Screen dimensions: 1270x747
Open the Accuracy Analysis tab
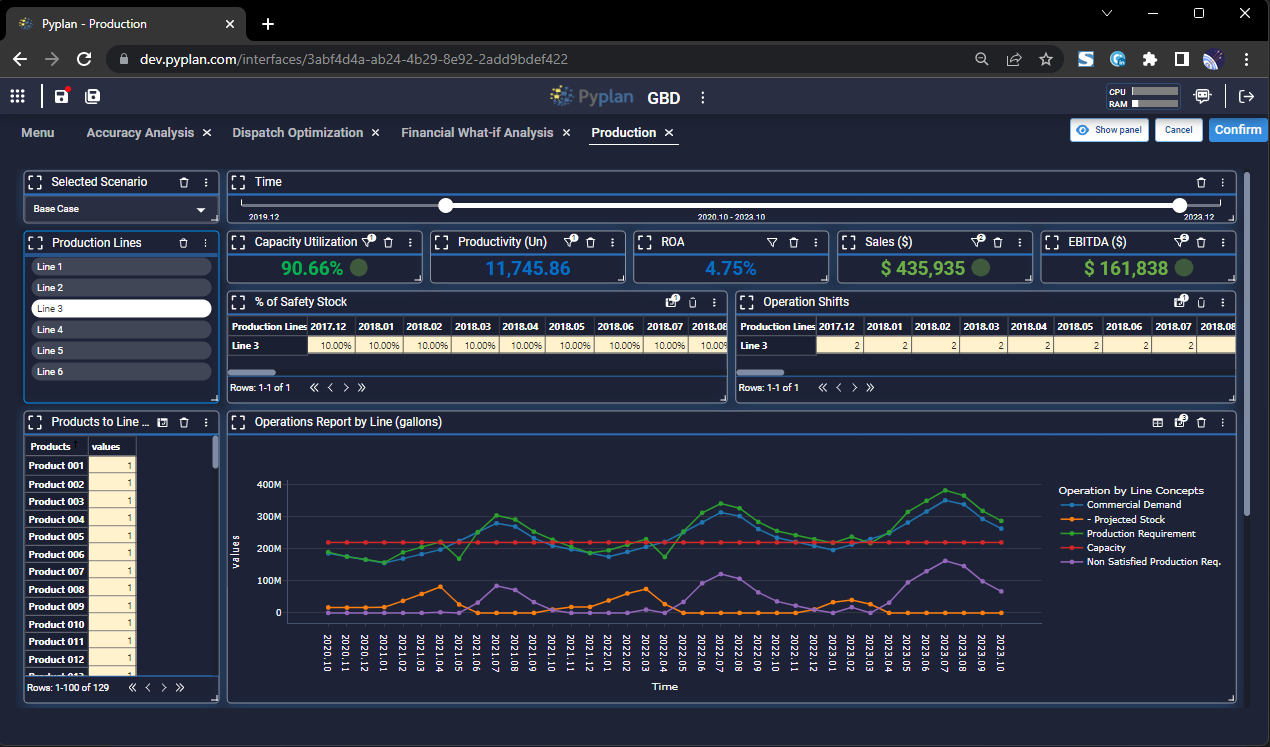[140, 132]
